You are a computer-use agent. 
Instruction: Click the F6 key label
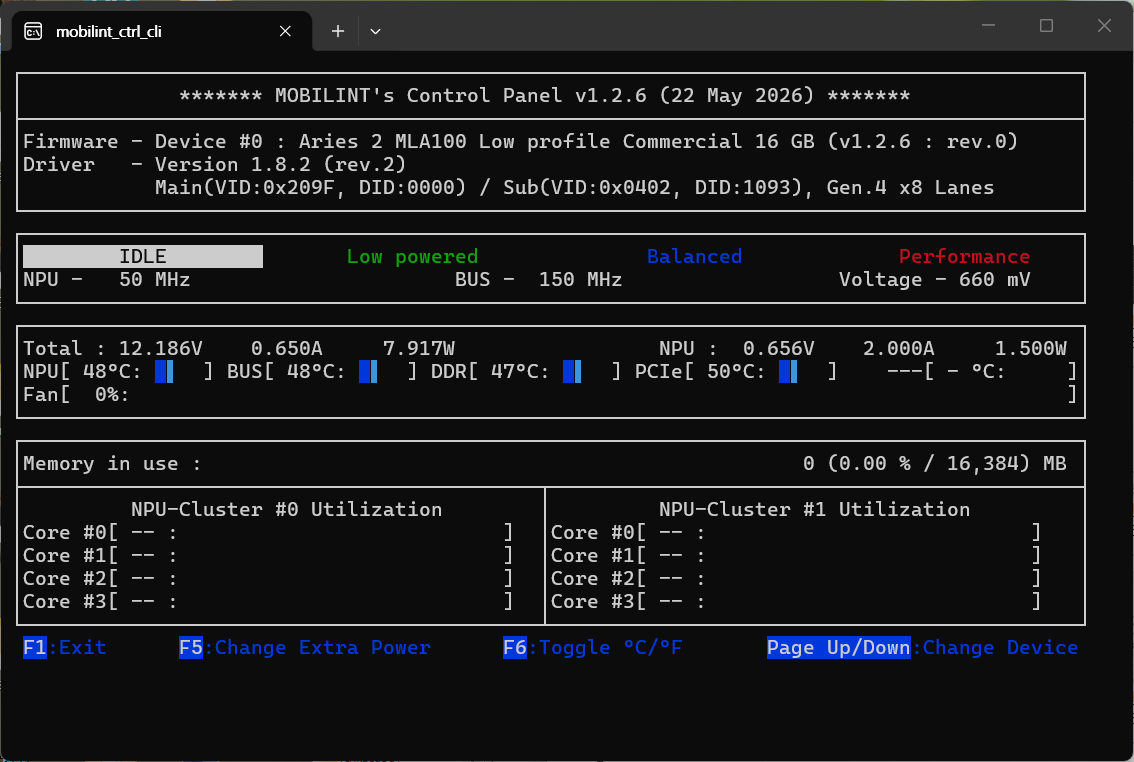pos(515,647)
